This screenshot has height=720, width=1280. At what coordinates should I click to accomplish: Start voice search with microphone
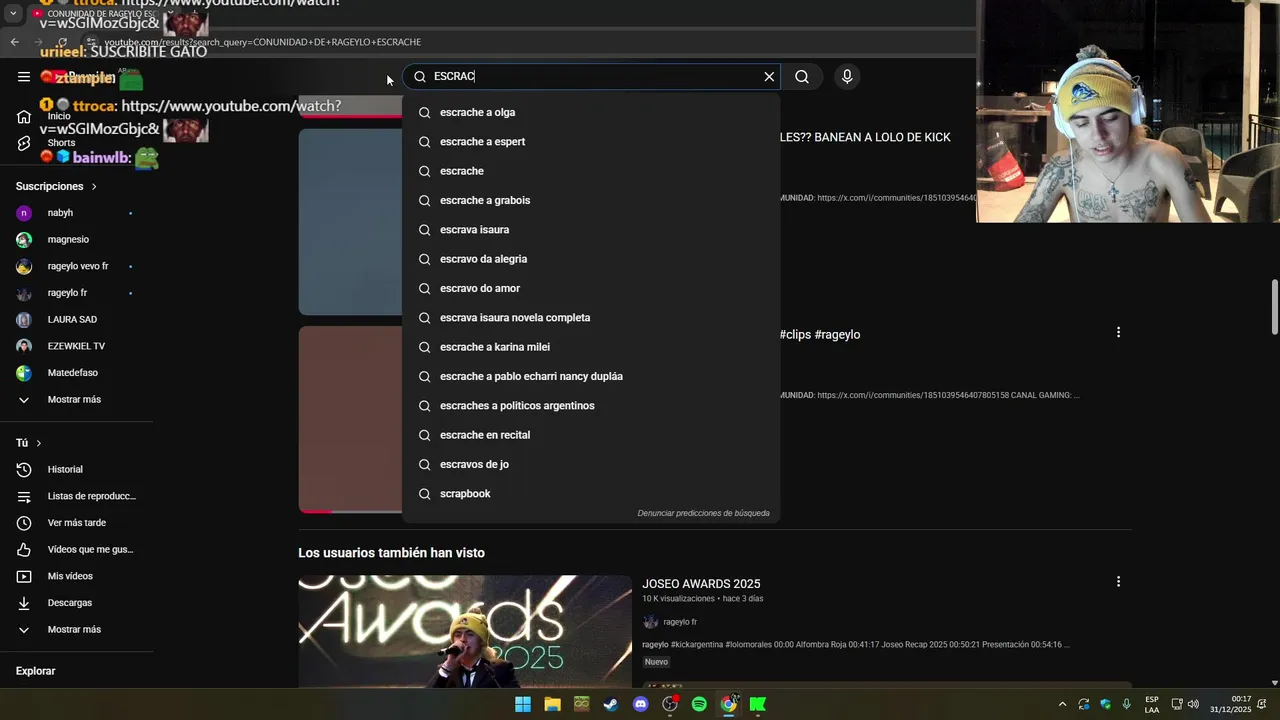[x=847, y=76]
